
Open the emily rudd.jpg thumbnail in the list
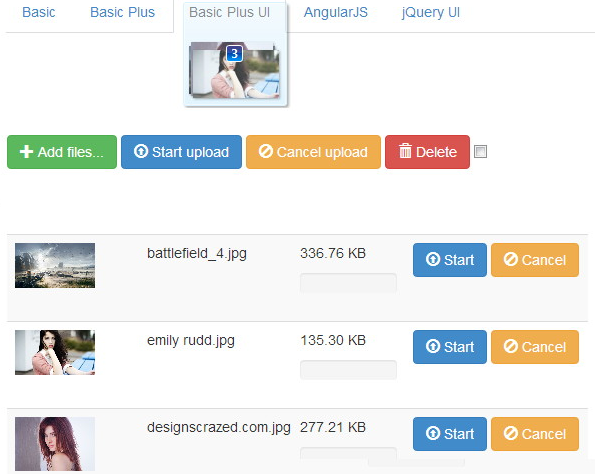point(55,352)
